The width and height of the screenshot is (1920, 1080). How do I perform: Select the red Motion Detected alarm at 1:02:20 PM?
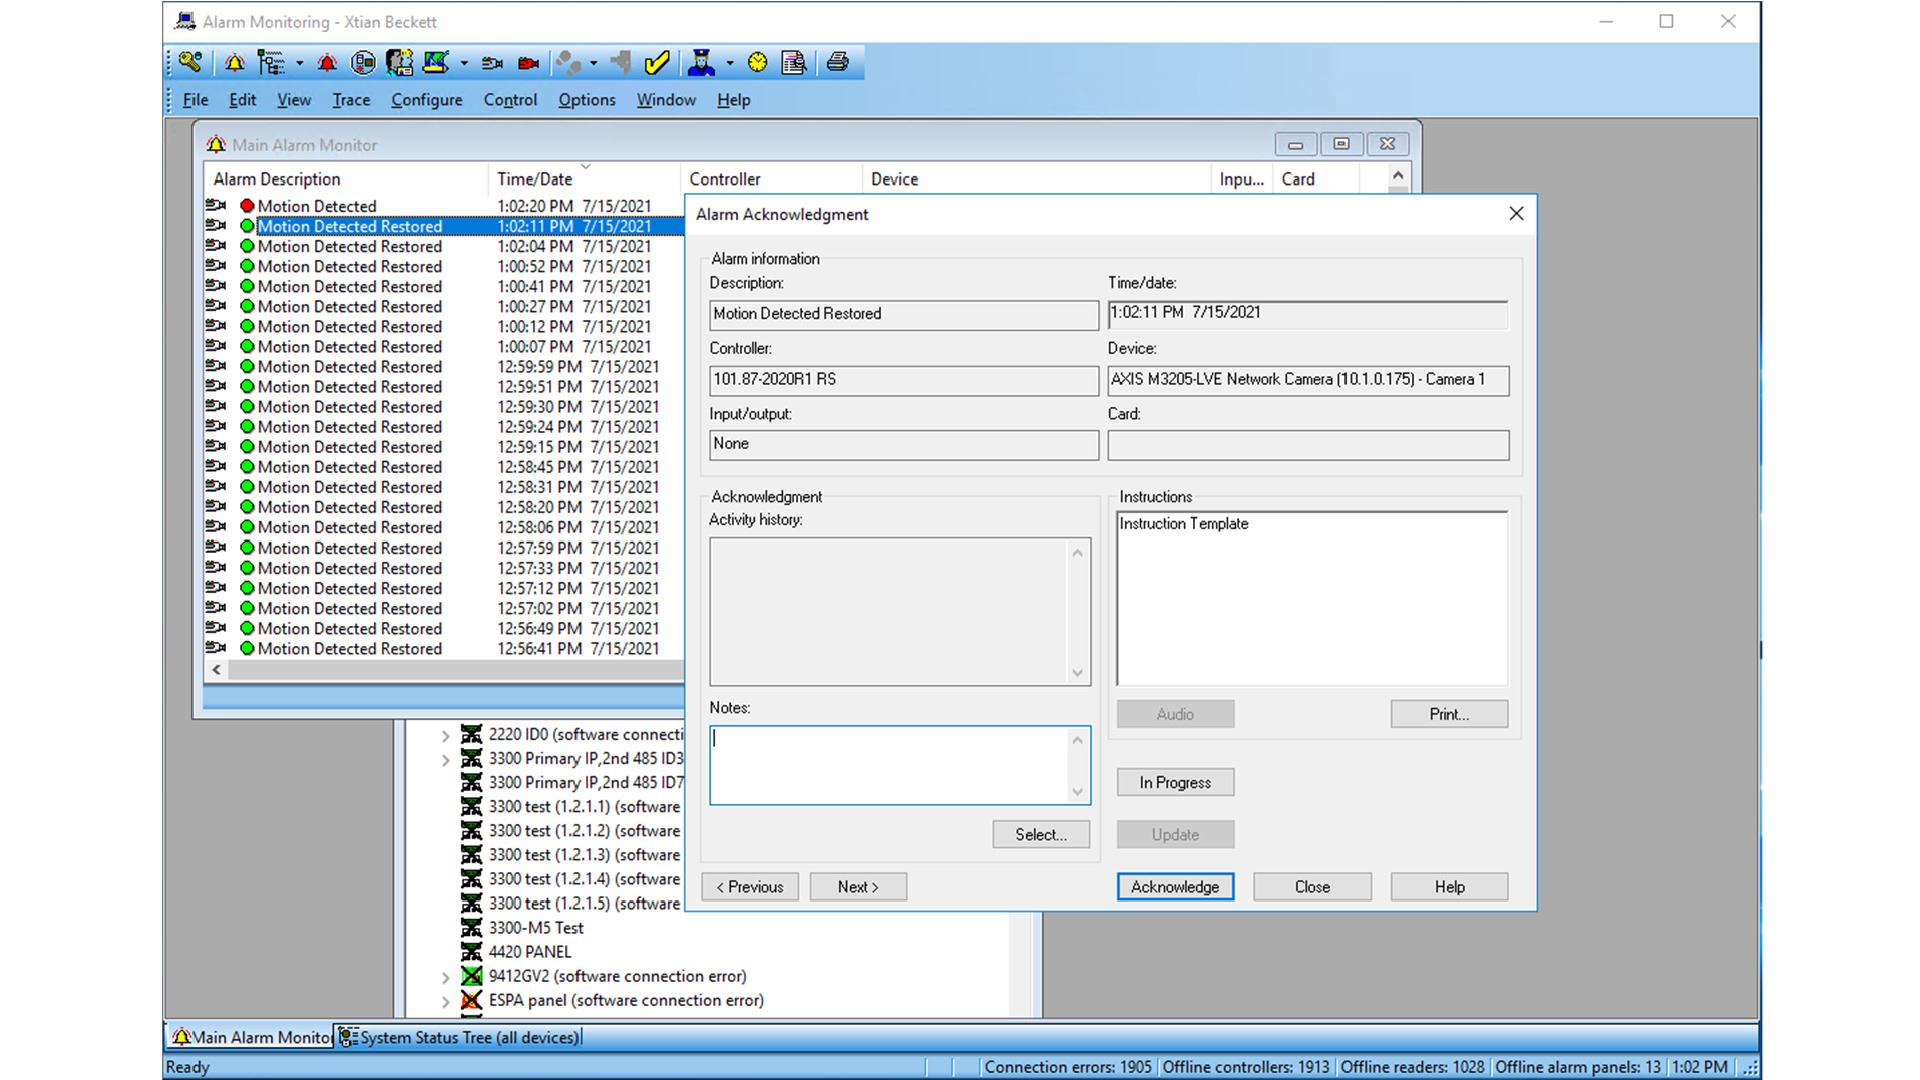(x=445, y=206)
